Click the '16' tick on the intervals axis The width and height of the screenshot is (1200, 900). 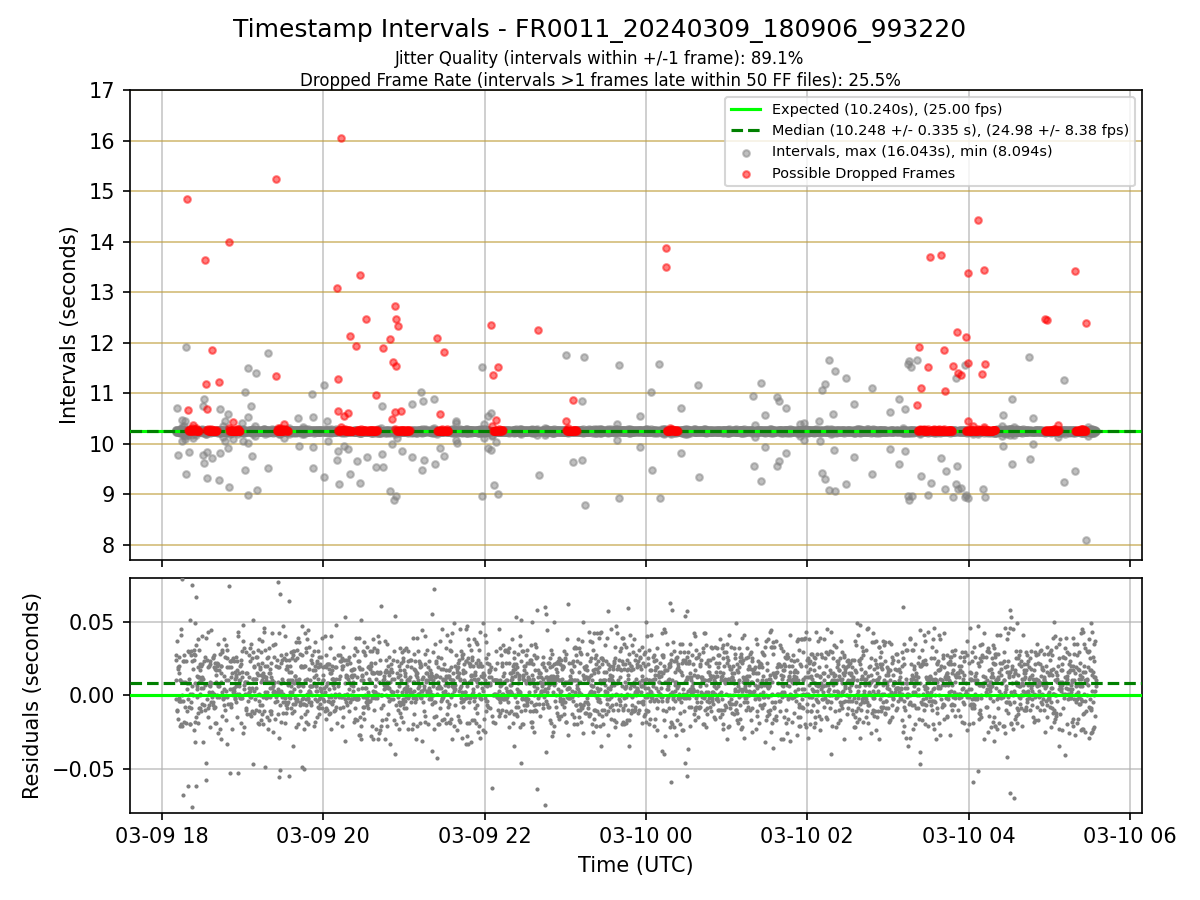tap(105, 141)
